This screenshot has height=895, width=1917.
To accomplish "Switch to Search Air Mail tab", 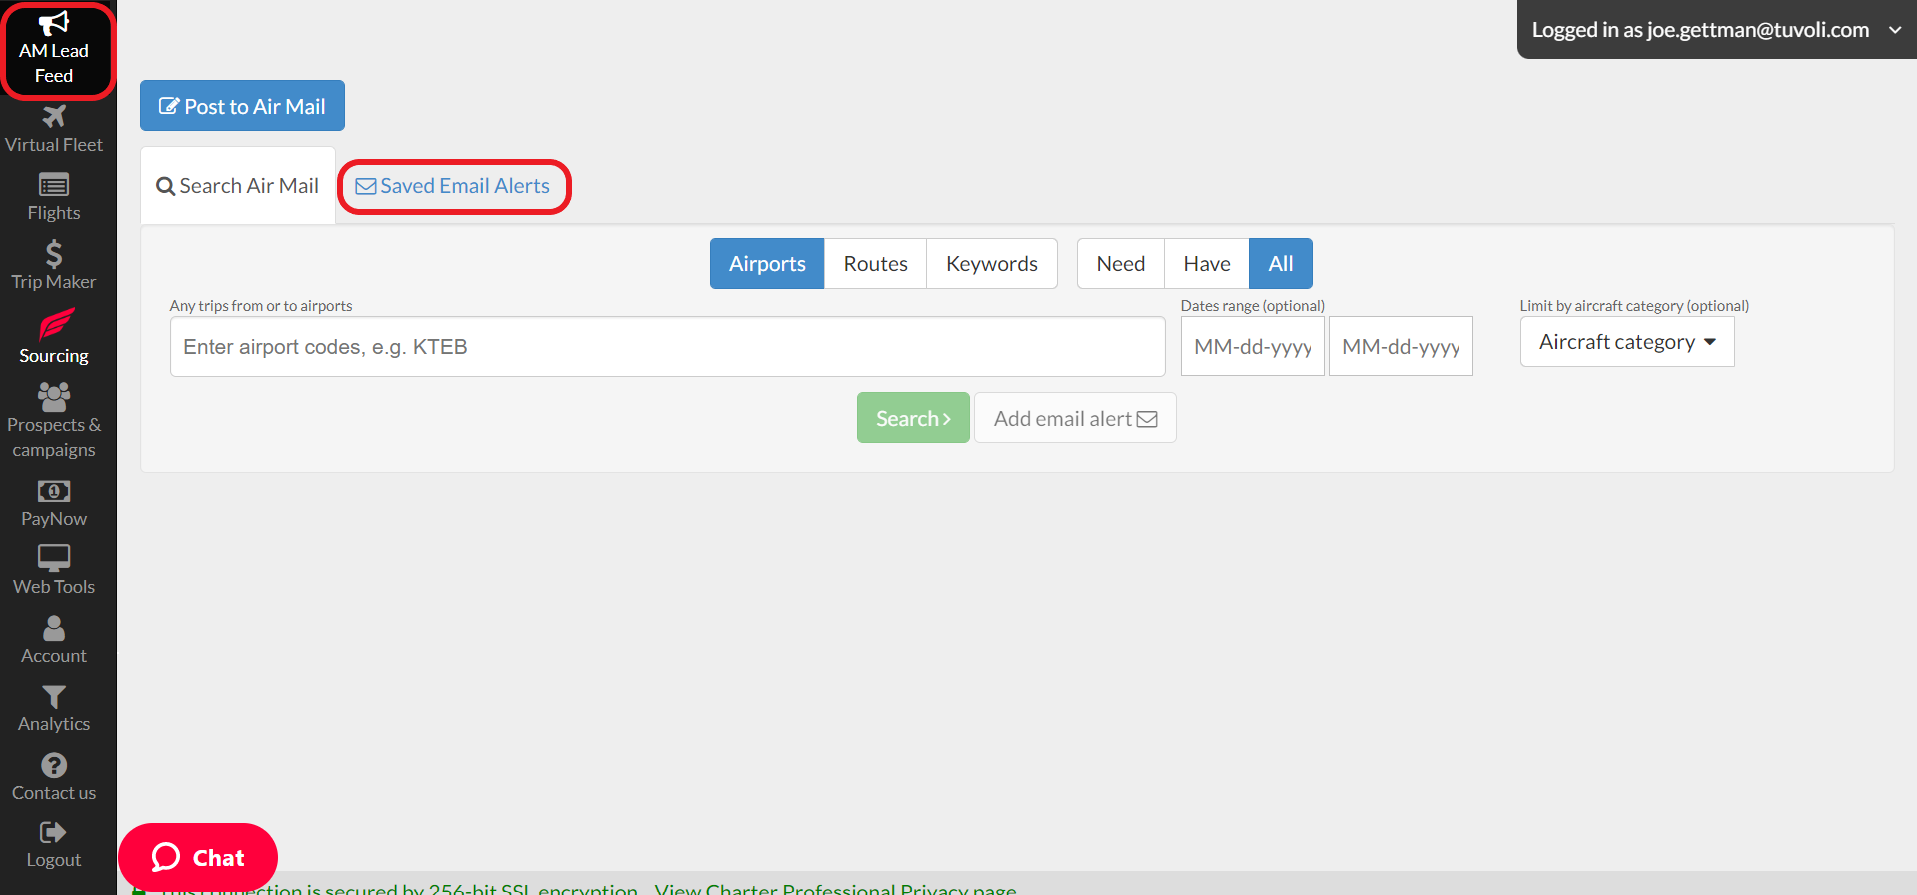I will 238,186.
